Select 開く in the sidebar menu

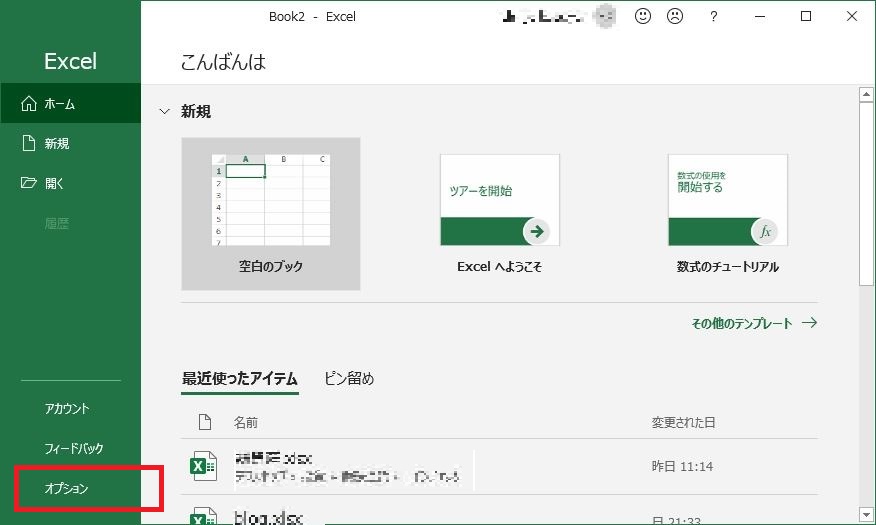[70, 183]
